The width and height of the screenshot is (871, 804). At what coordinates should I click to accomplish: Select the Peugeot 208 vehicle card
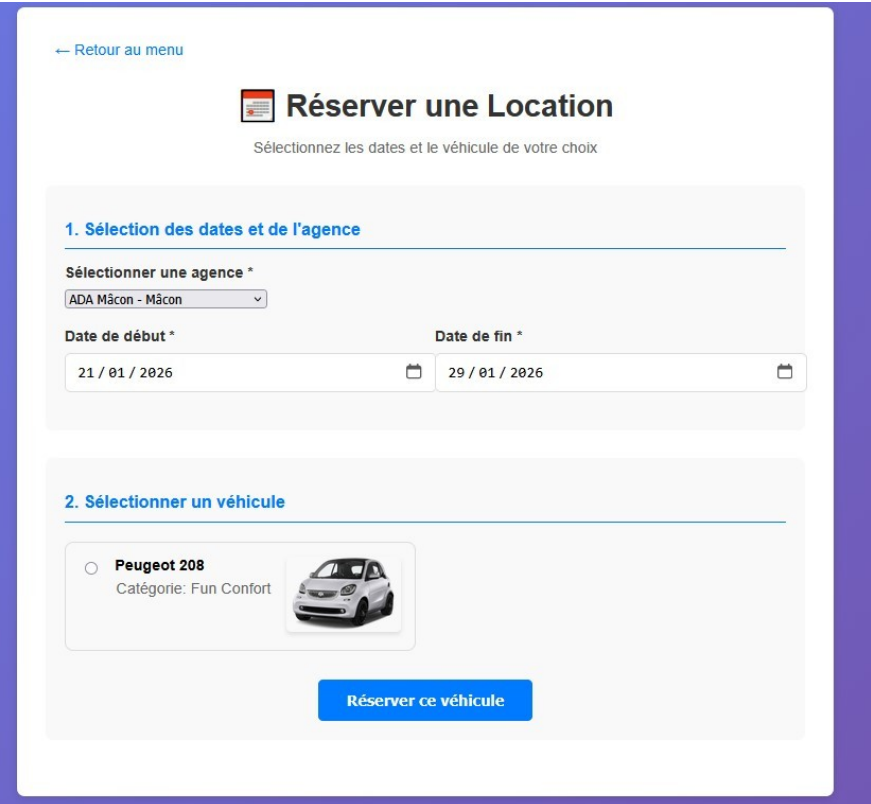point(240,597)
